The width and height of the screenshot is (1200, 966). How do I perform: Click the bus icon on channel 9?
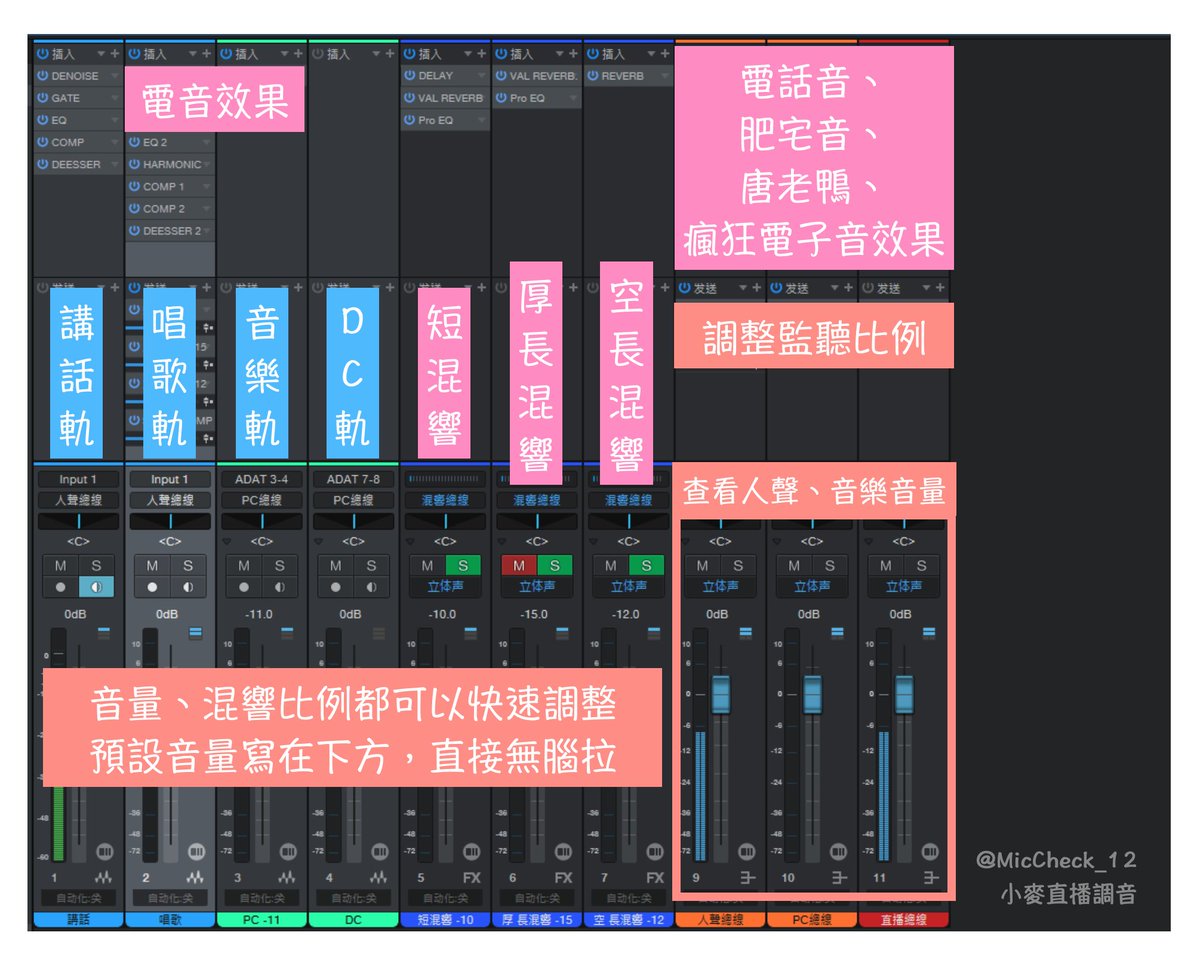(746, 877)
